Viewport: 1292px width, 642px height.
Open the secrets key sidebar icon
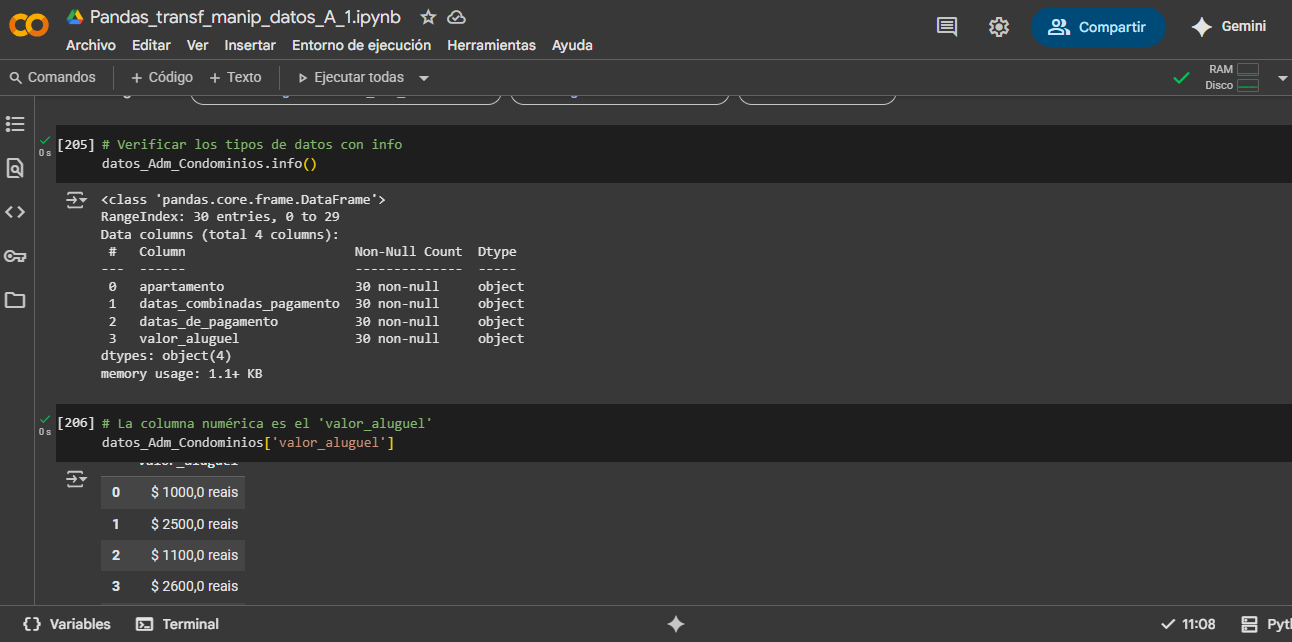coord(15,256)
